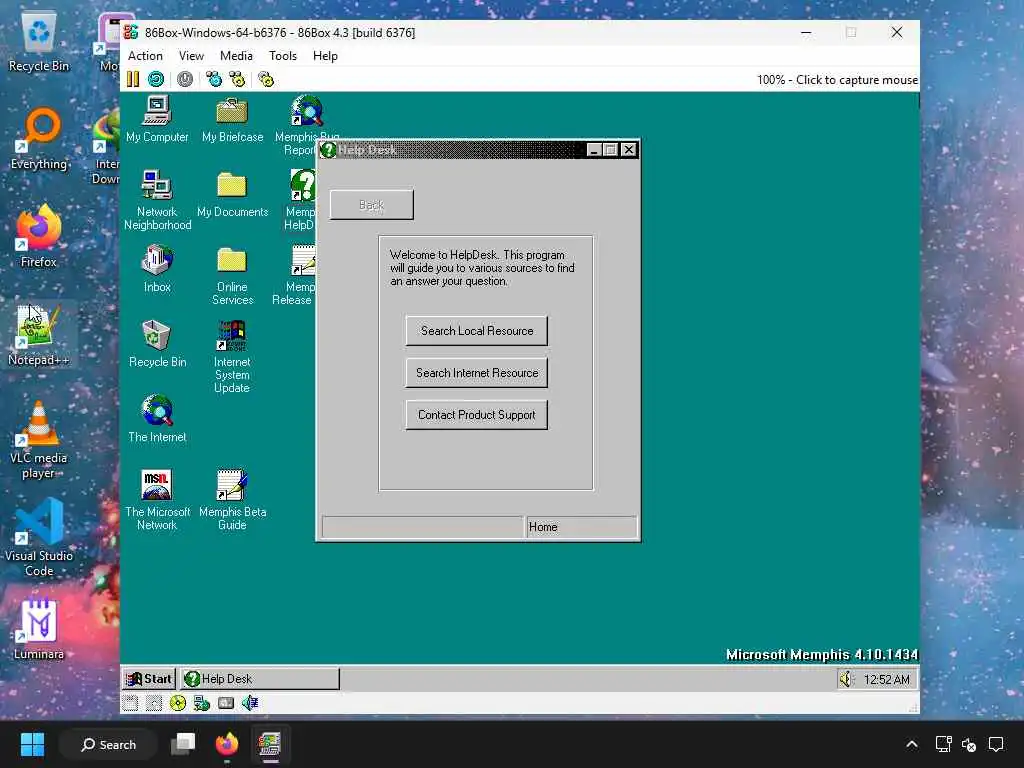This screenshot has height=768, width=1024.
Task: Click the Memphis tray volume speaker
Action: click(846, 679)
